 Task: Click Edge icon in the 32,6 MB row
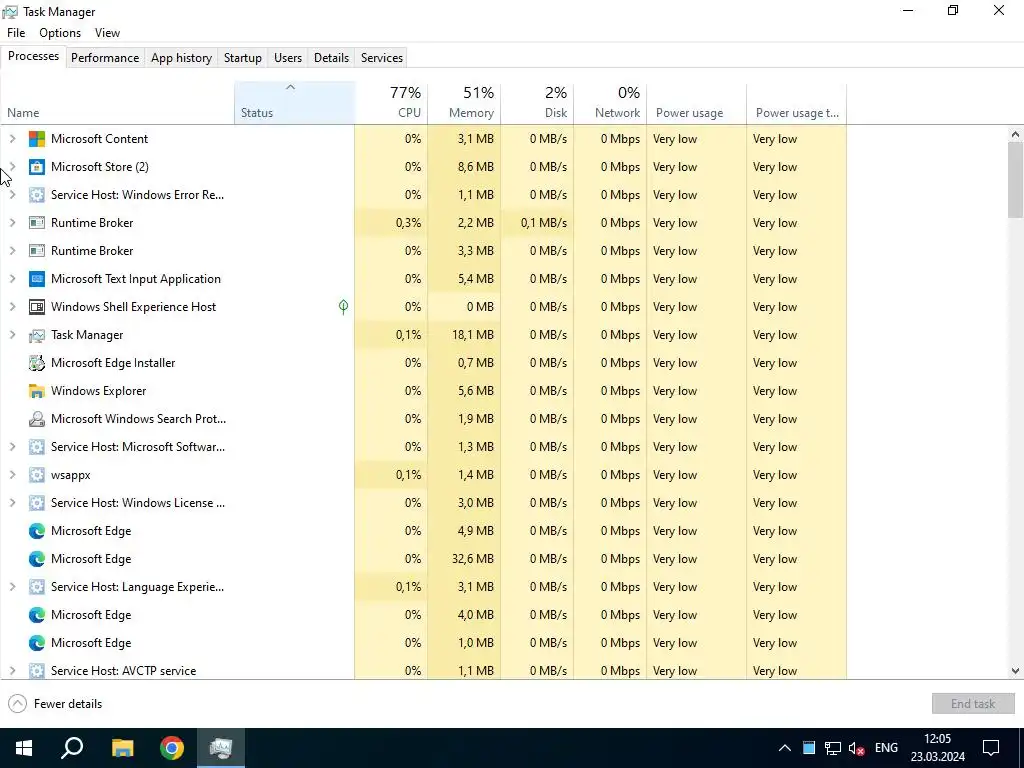point(37,559)
